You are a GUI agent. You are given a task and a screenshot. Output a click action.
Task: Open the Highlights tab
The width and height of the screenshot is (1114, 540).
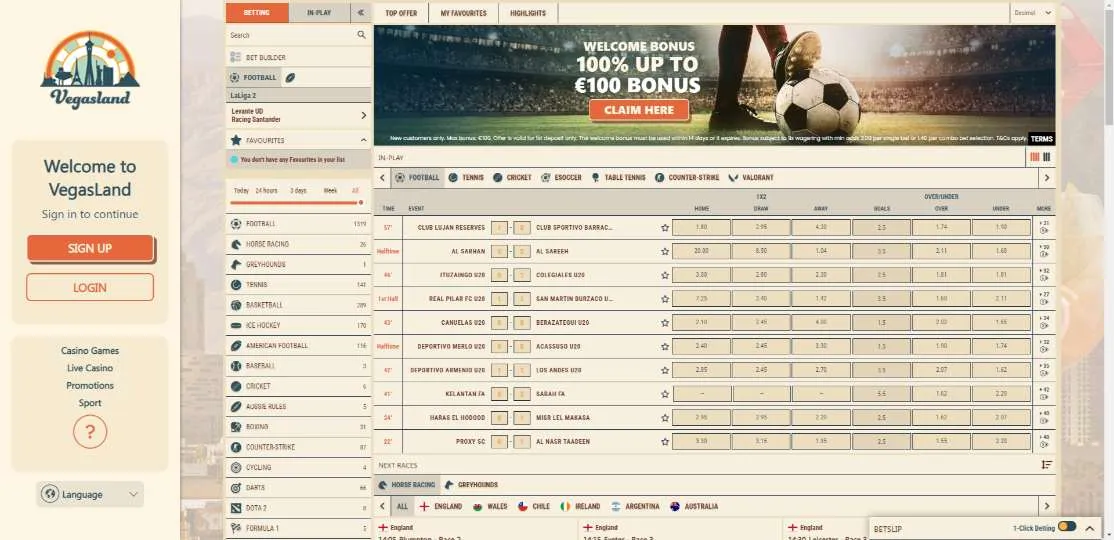528,13
